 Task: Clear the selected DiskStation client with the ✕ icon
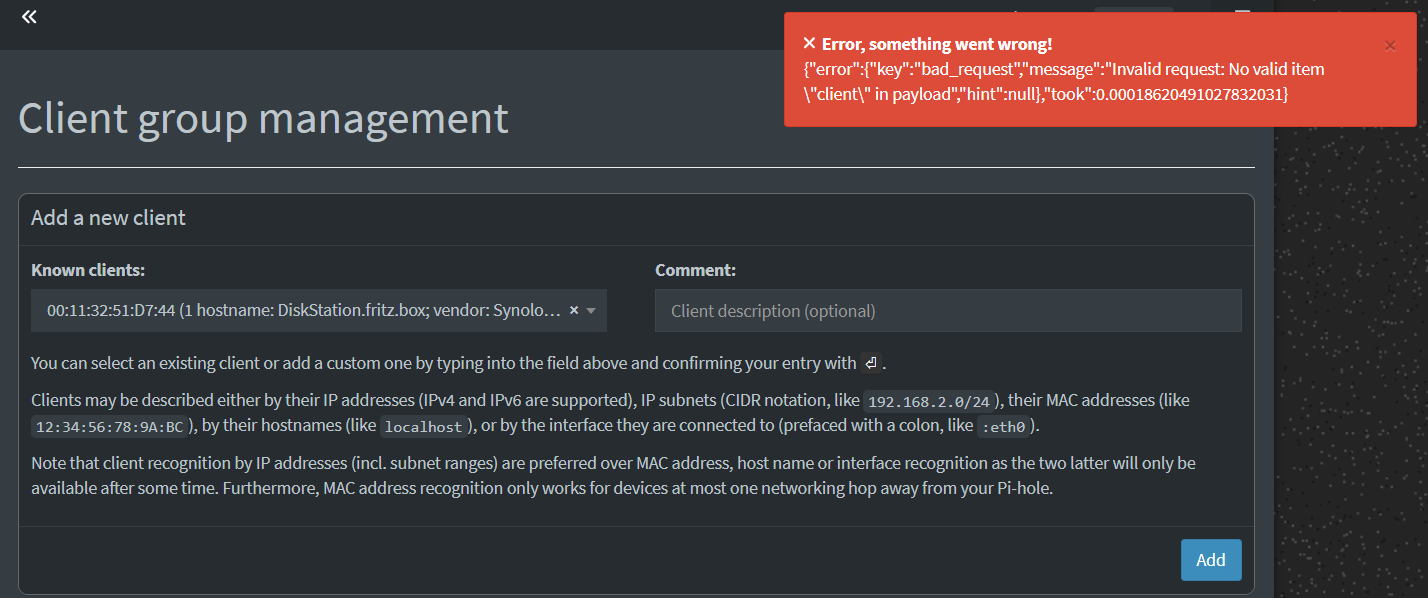(573, 311)
